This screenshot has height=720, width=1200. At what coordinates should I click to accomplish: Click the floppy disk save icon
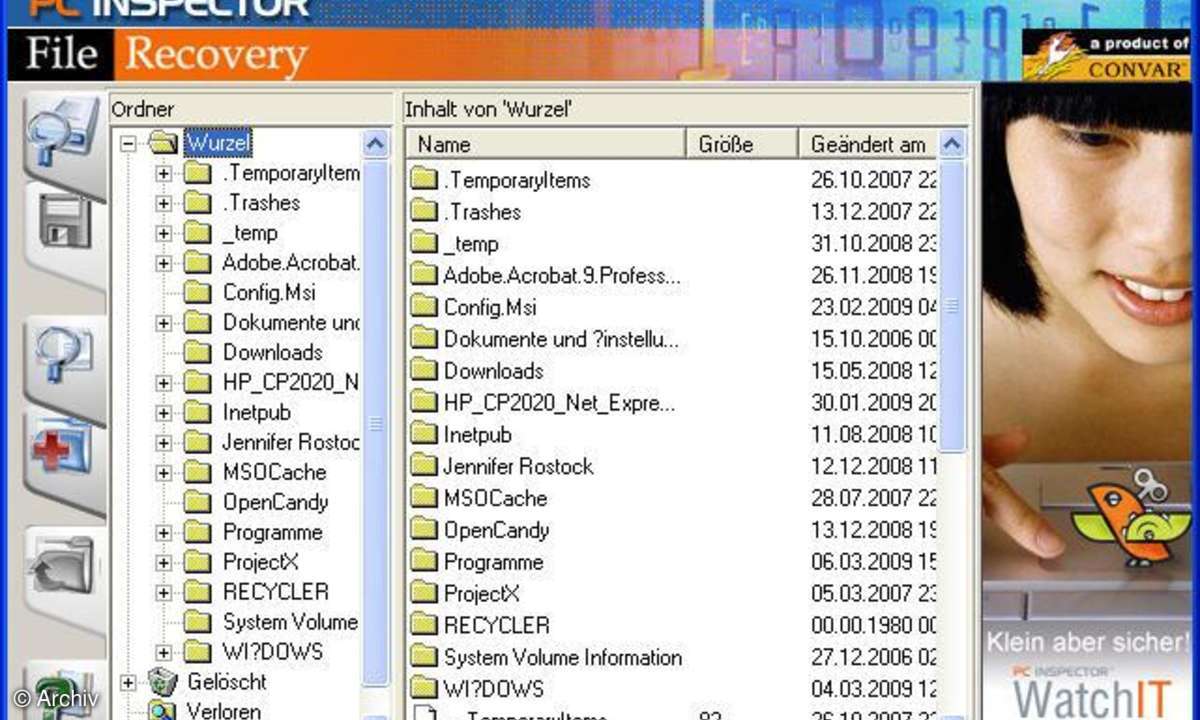[64, 222]
